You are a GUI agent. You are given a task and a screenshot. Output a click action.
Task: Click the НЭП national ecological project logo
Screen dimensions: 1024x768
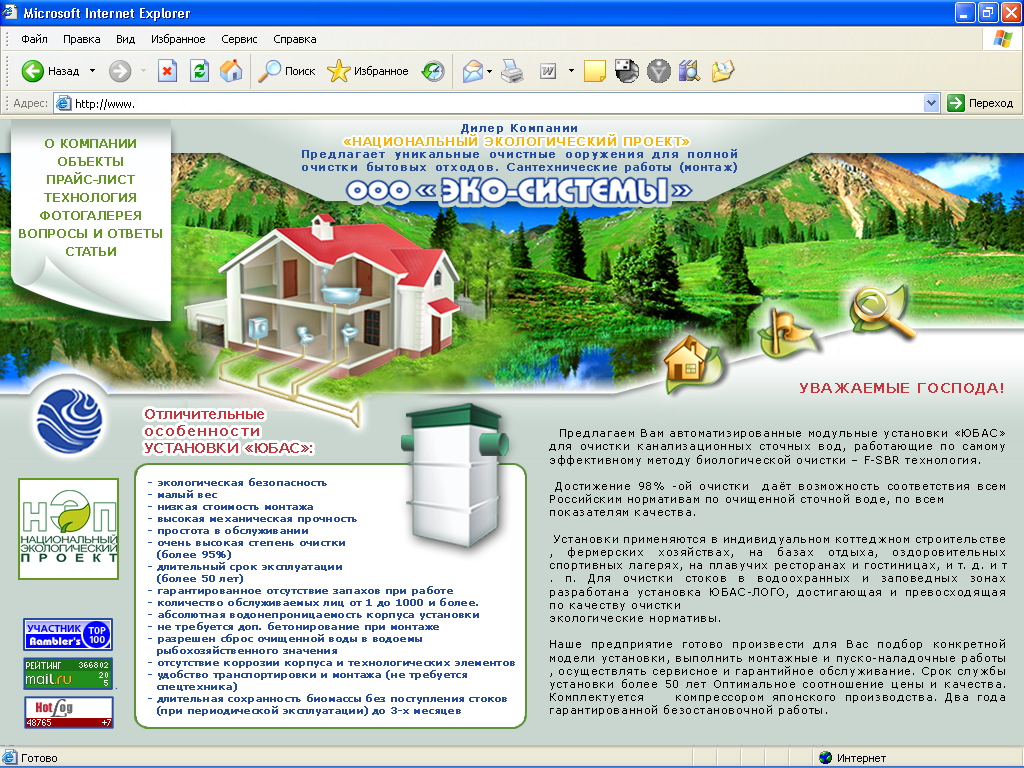pyautogui.click(x=69, y=529)
